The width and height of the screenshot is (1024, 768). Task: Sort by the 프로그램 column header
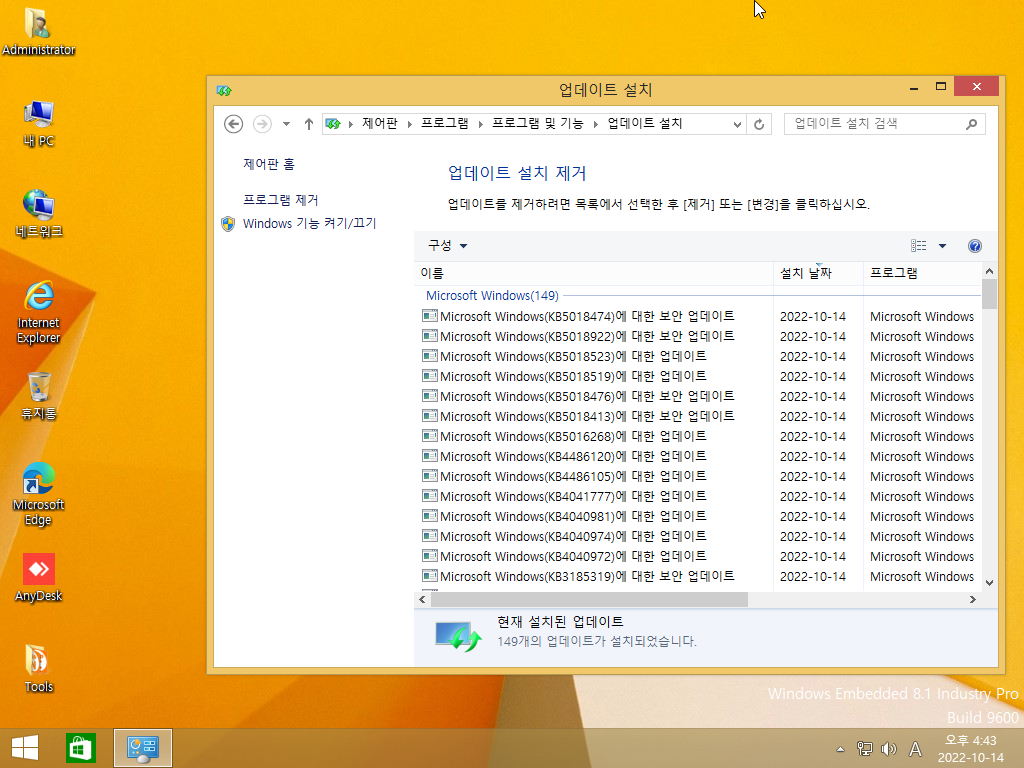(922, 273)
